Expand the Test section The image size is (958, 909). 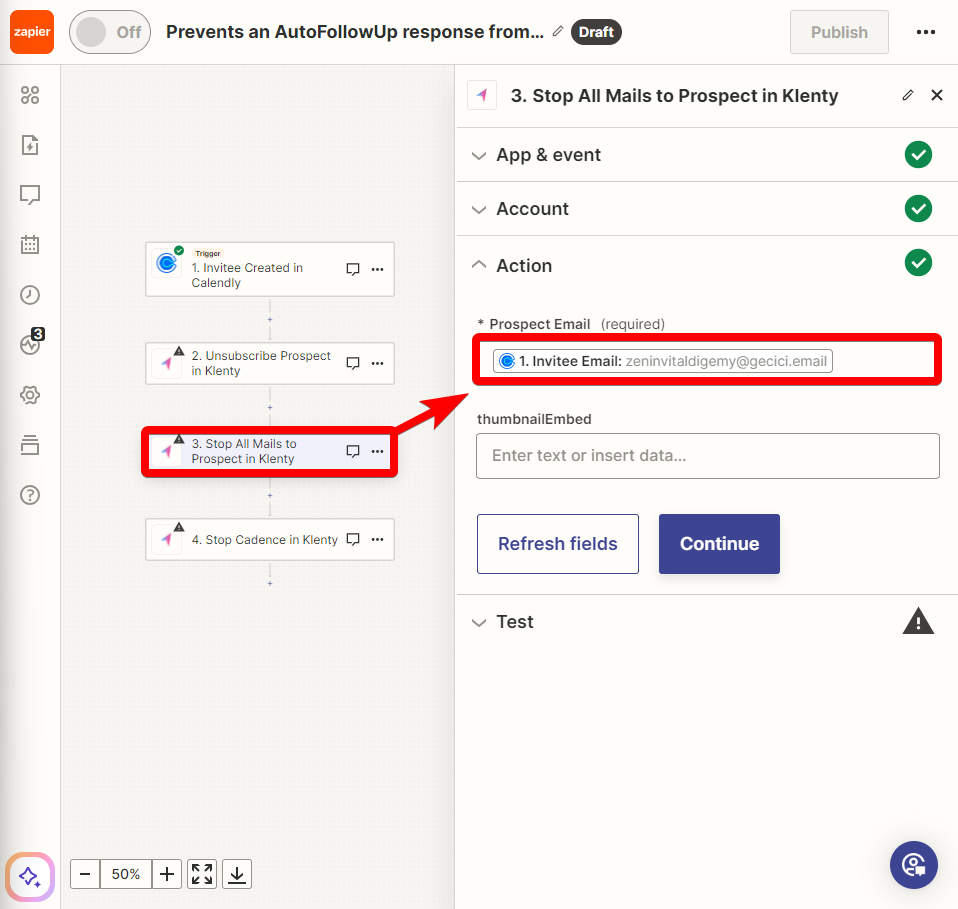click(x=707, y=622)
